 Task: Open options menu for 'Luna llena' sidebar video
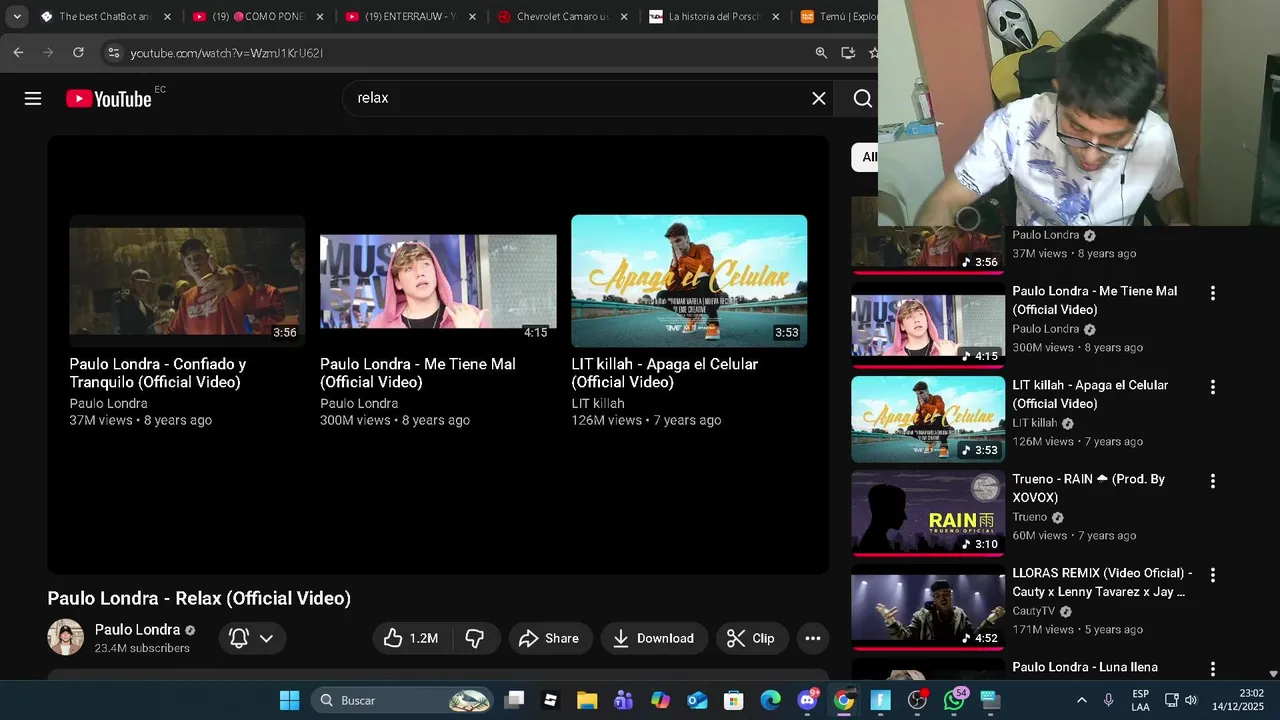point(1213,669)
